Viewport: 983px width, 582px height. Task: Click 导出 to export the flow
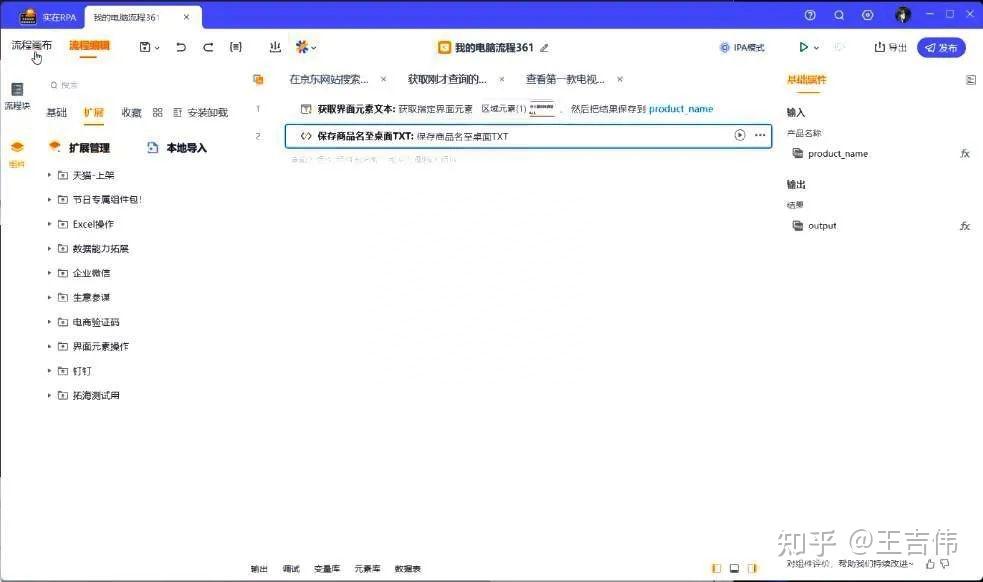click(x=890, y=47)
